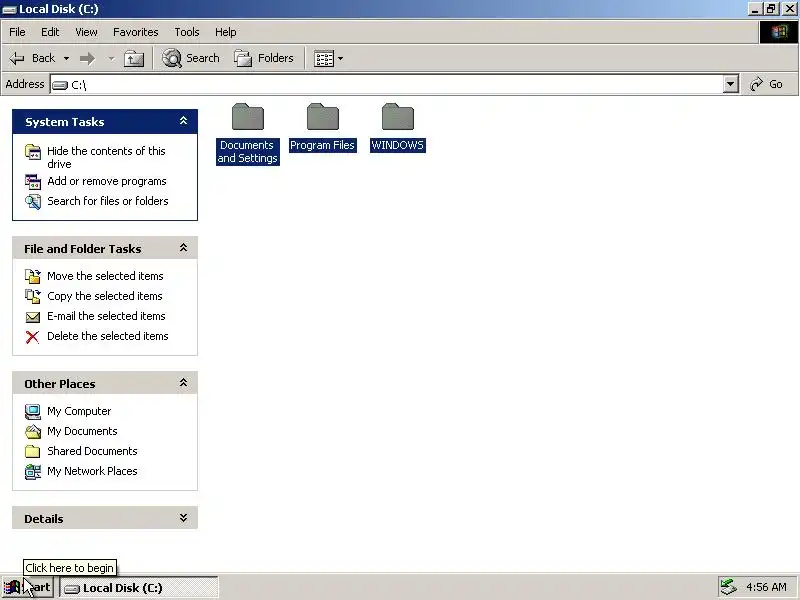Viewport: 800px width, 600px height.
Task: Open My Computer from Other Places
Action: pos(79,411)
